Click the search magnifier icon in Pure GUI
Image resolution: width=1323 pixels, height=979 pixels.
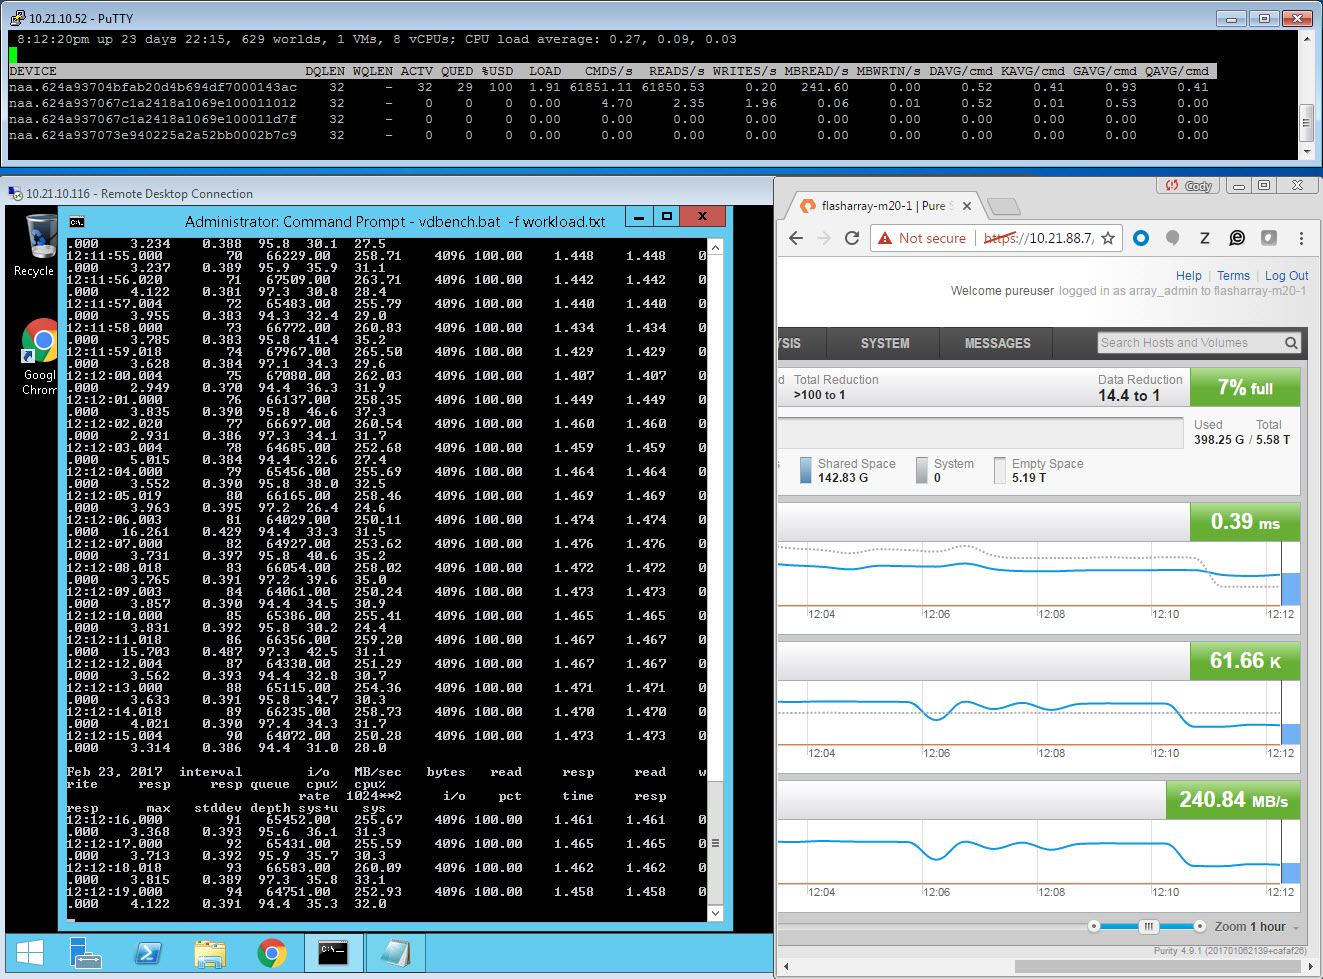[x=1291, y=343]
